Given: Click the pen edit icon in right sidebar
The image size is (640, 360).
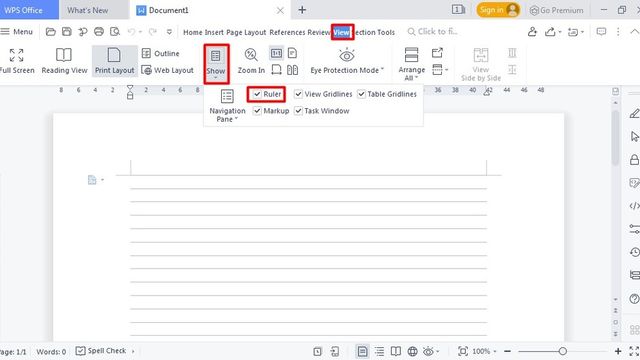Looking at the screenshot, I should pos(634,113).
